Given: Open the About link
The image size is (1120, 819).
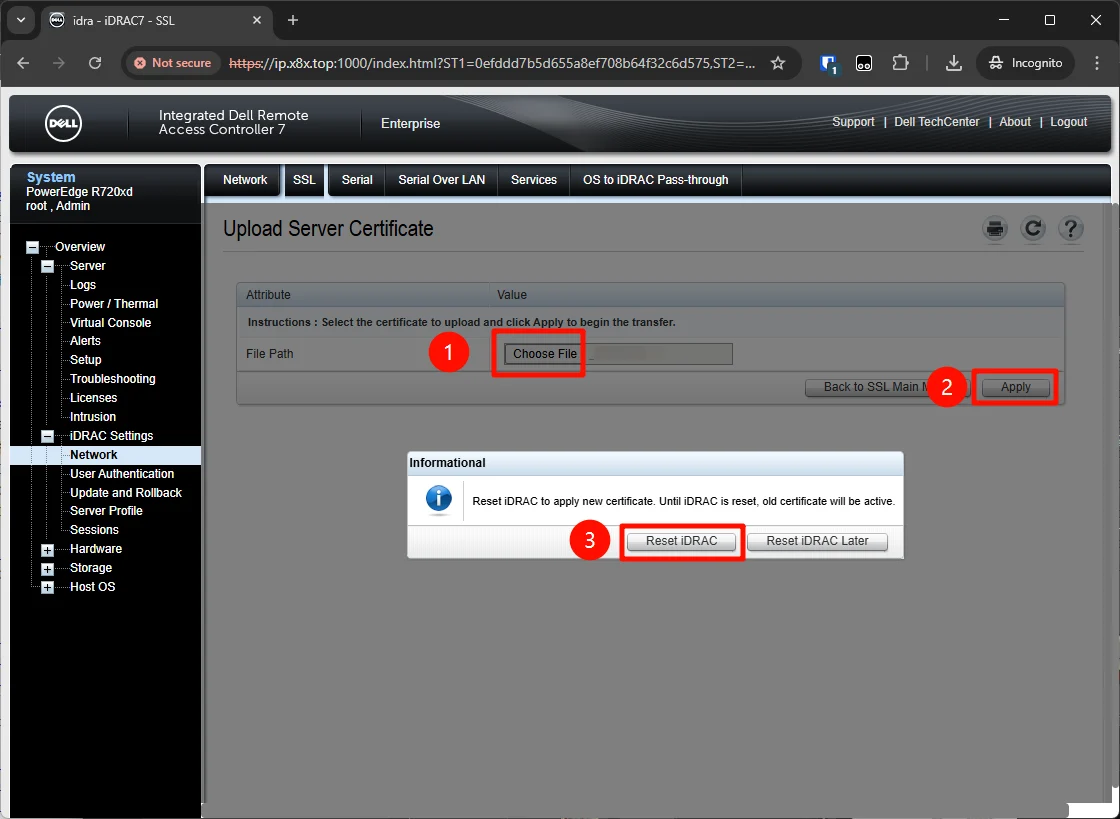Looking at the screenshot, I should coord(1015,122).
